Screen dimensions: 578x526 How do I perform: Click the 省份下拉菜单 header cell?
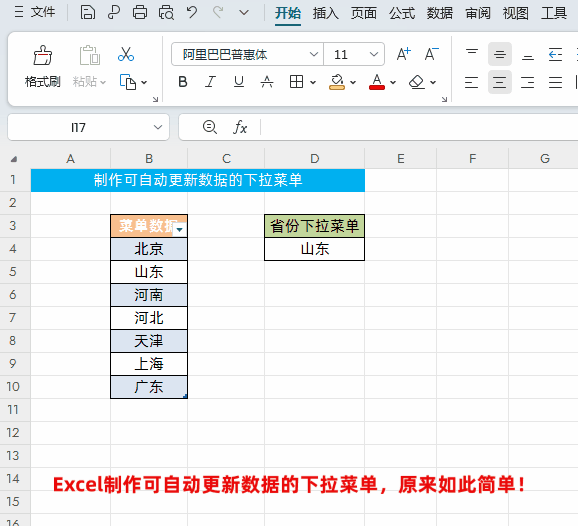(x=314, y=226)
